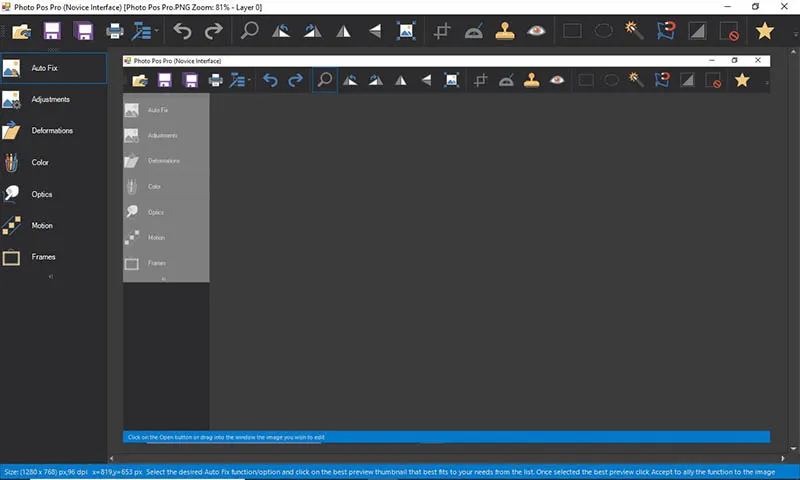Activate the Magic Wand tool in main toolbar
Image resolution: width=800 pixels, height=480 pixels.
[634, 31]
